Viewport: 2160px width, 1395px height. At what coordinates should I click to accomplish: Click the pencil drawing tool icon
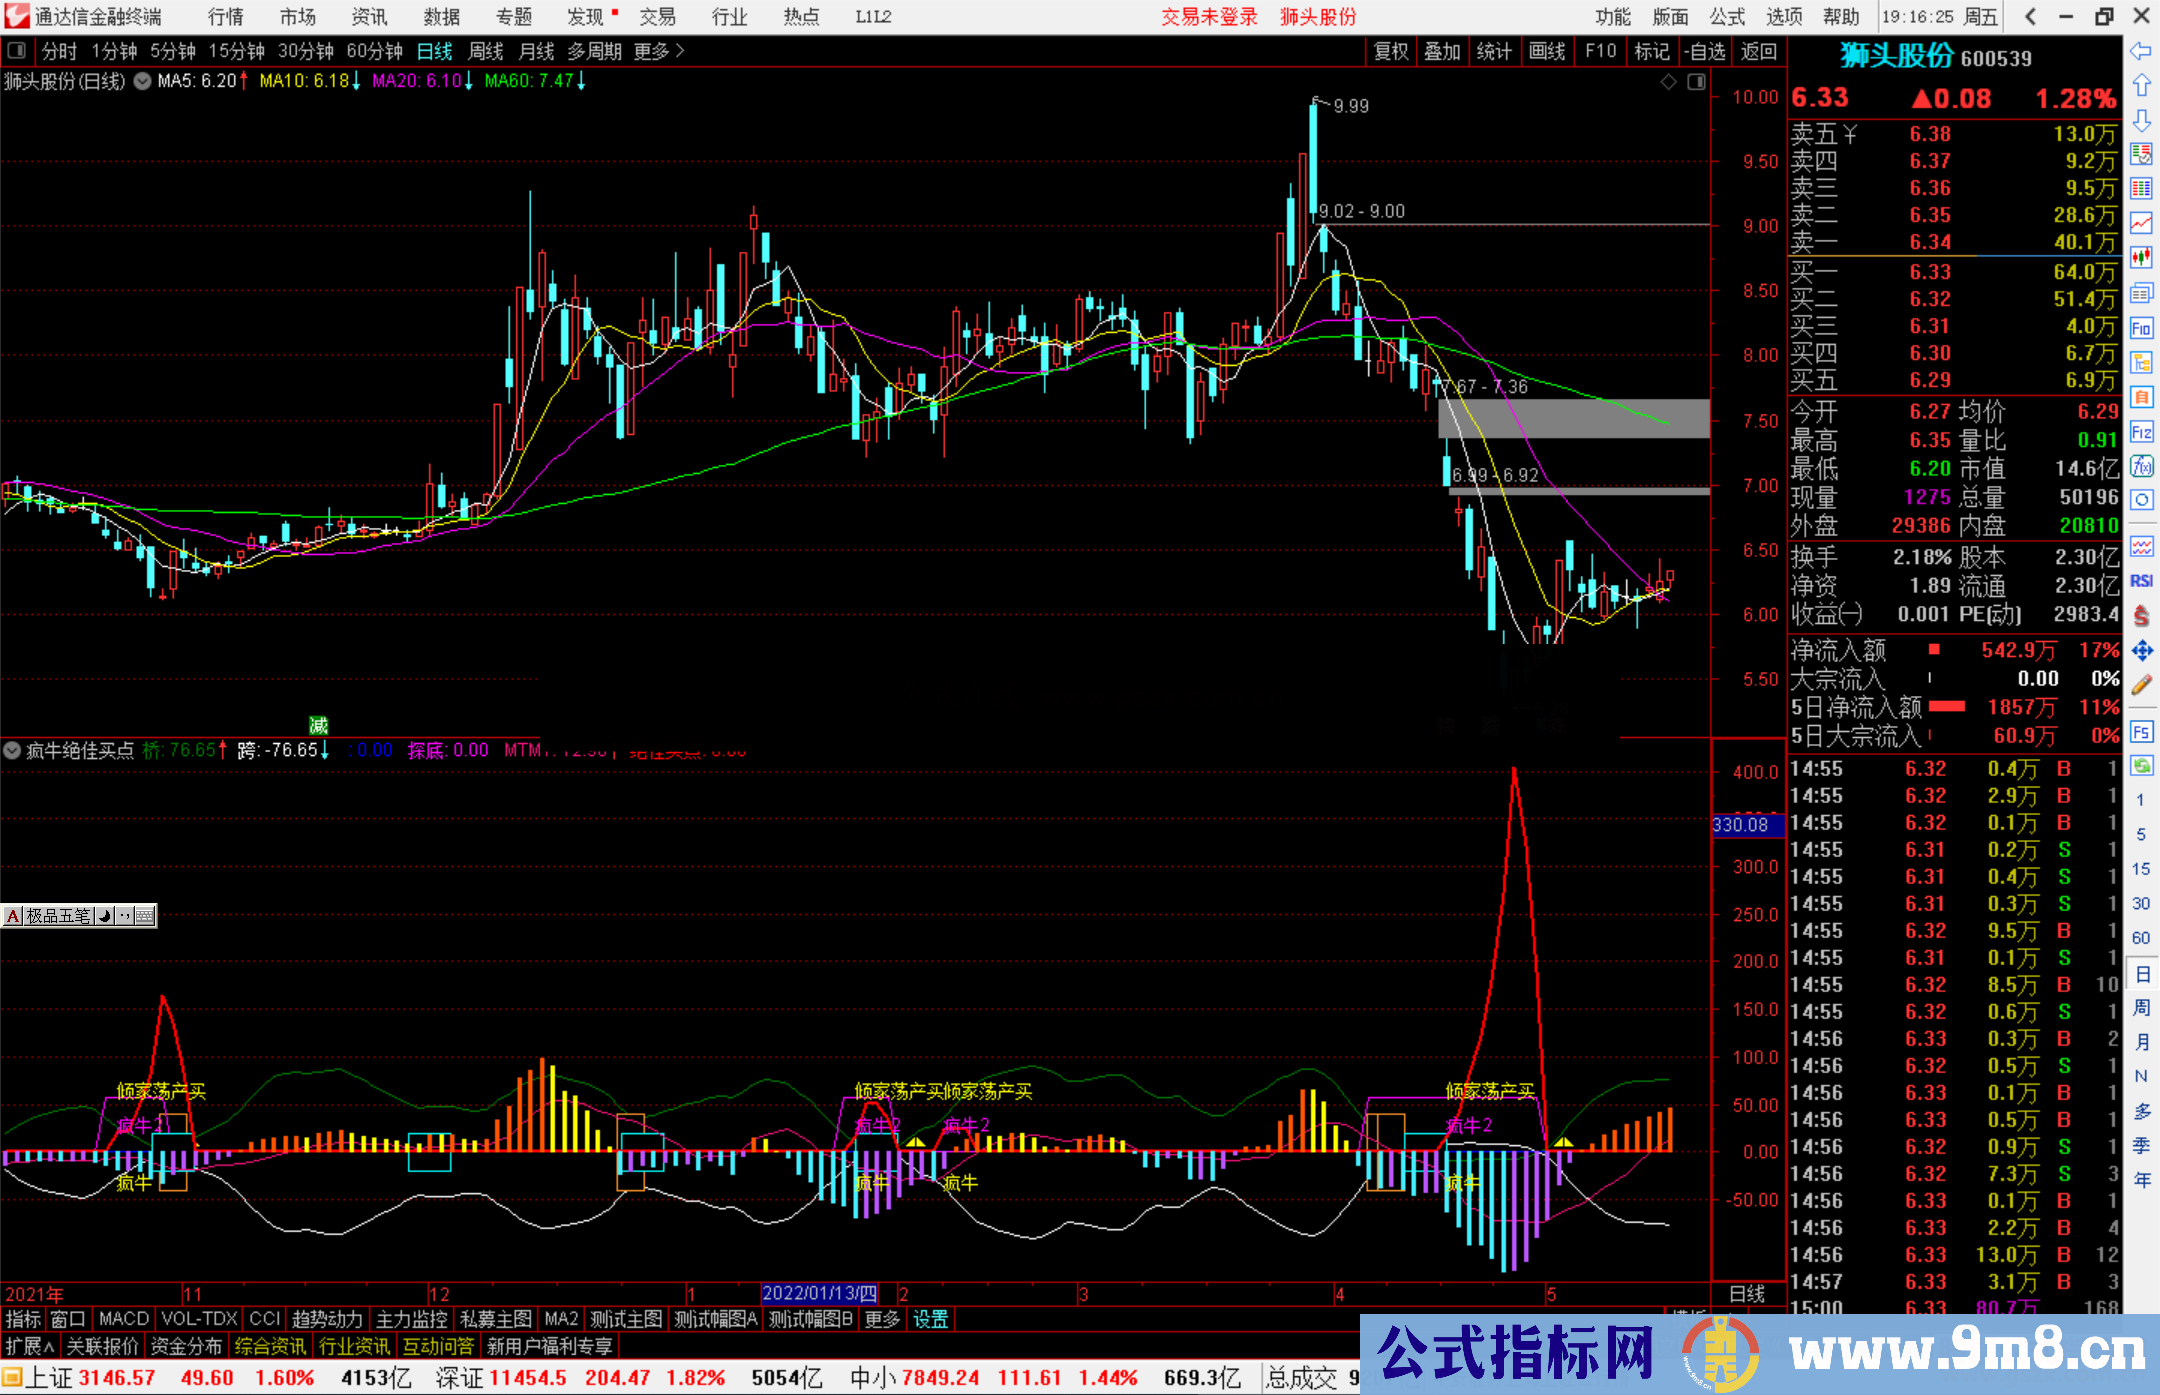pos(2141,685)
